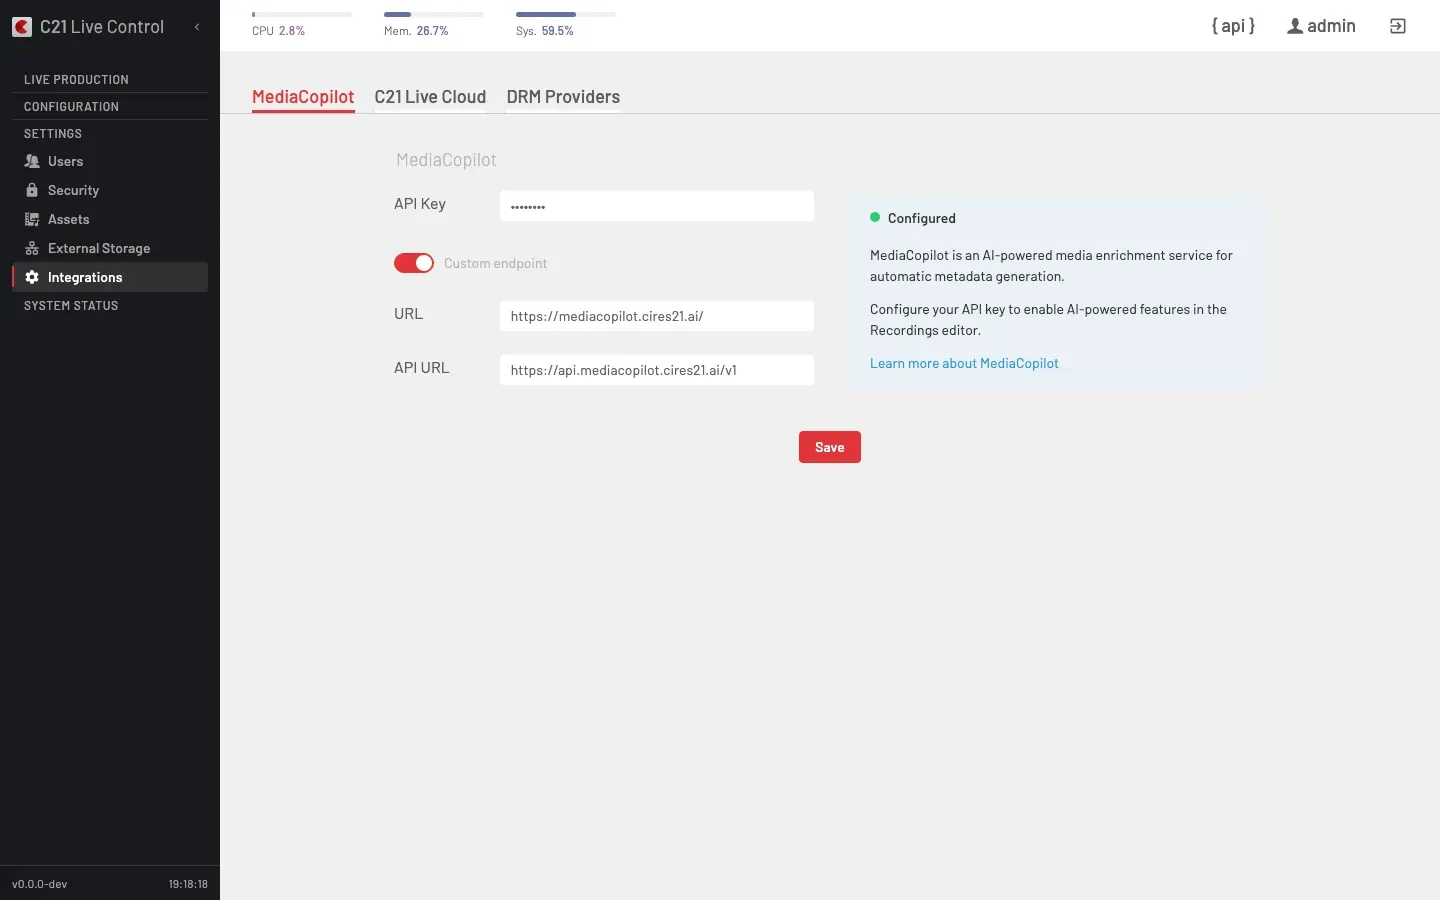Click the Sys. 59.5% value
The width and height of the screenshot is (1440, 900).
(558, 31)
